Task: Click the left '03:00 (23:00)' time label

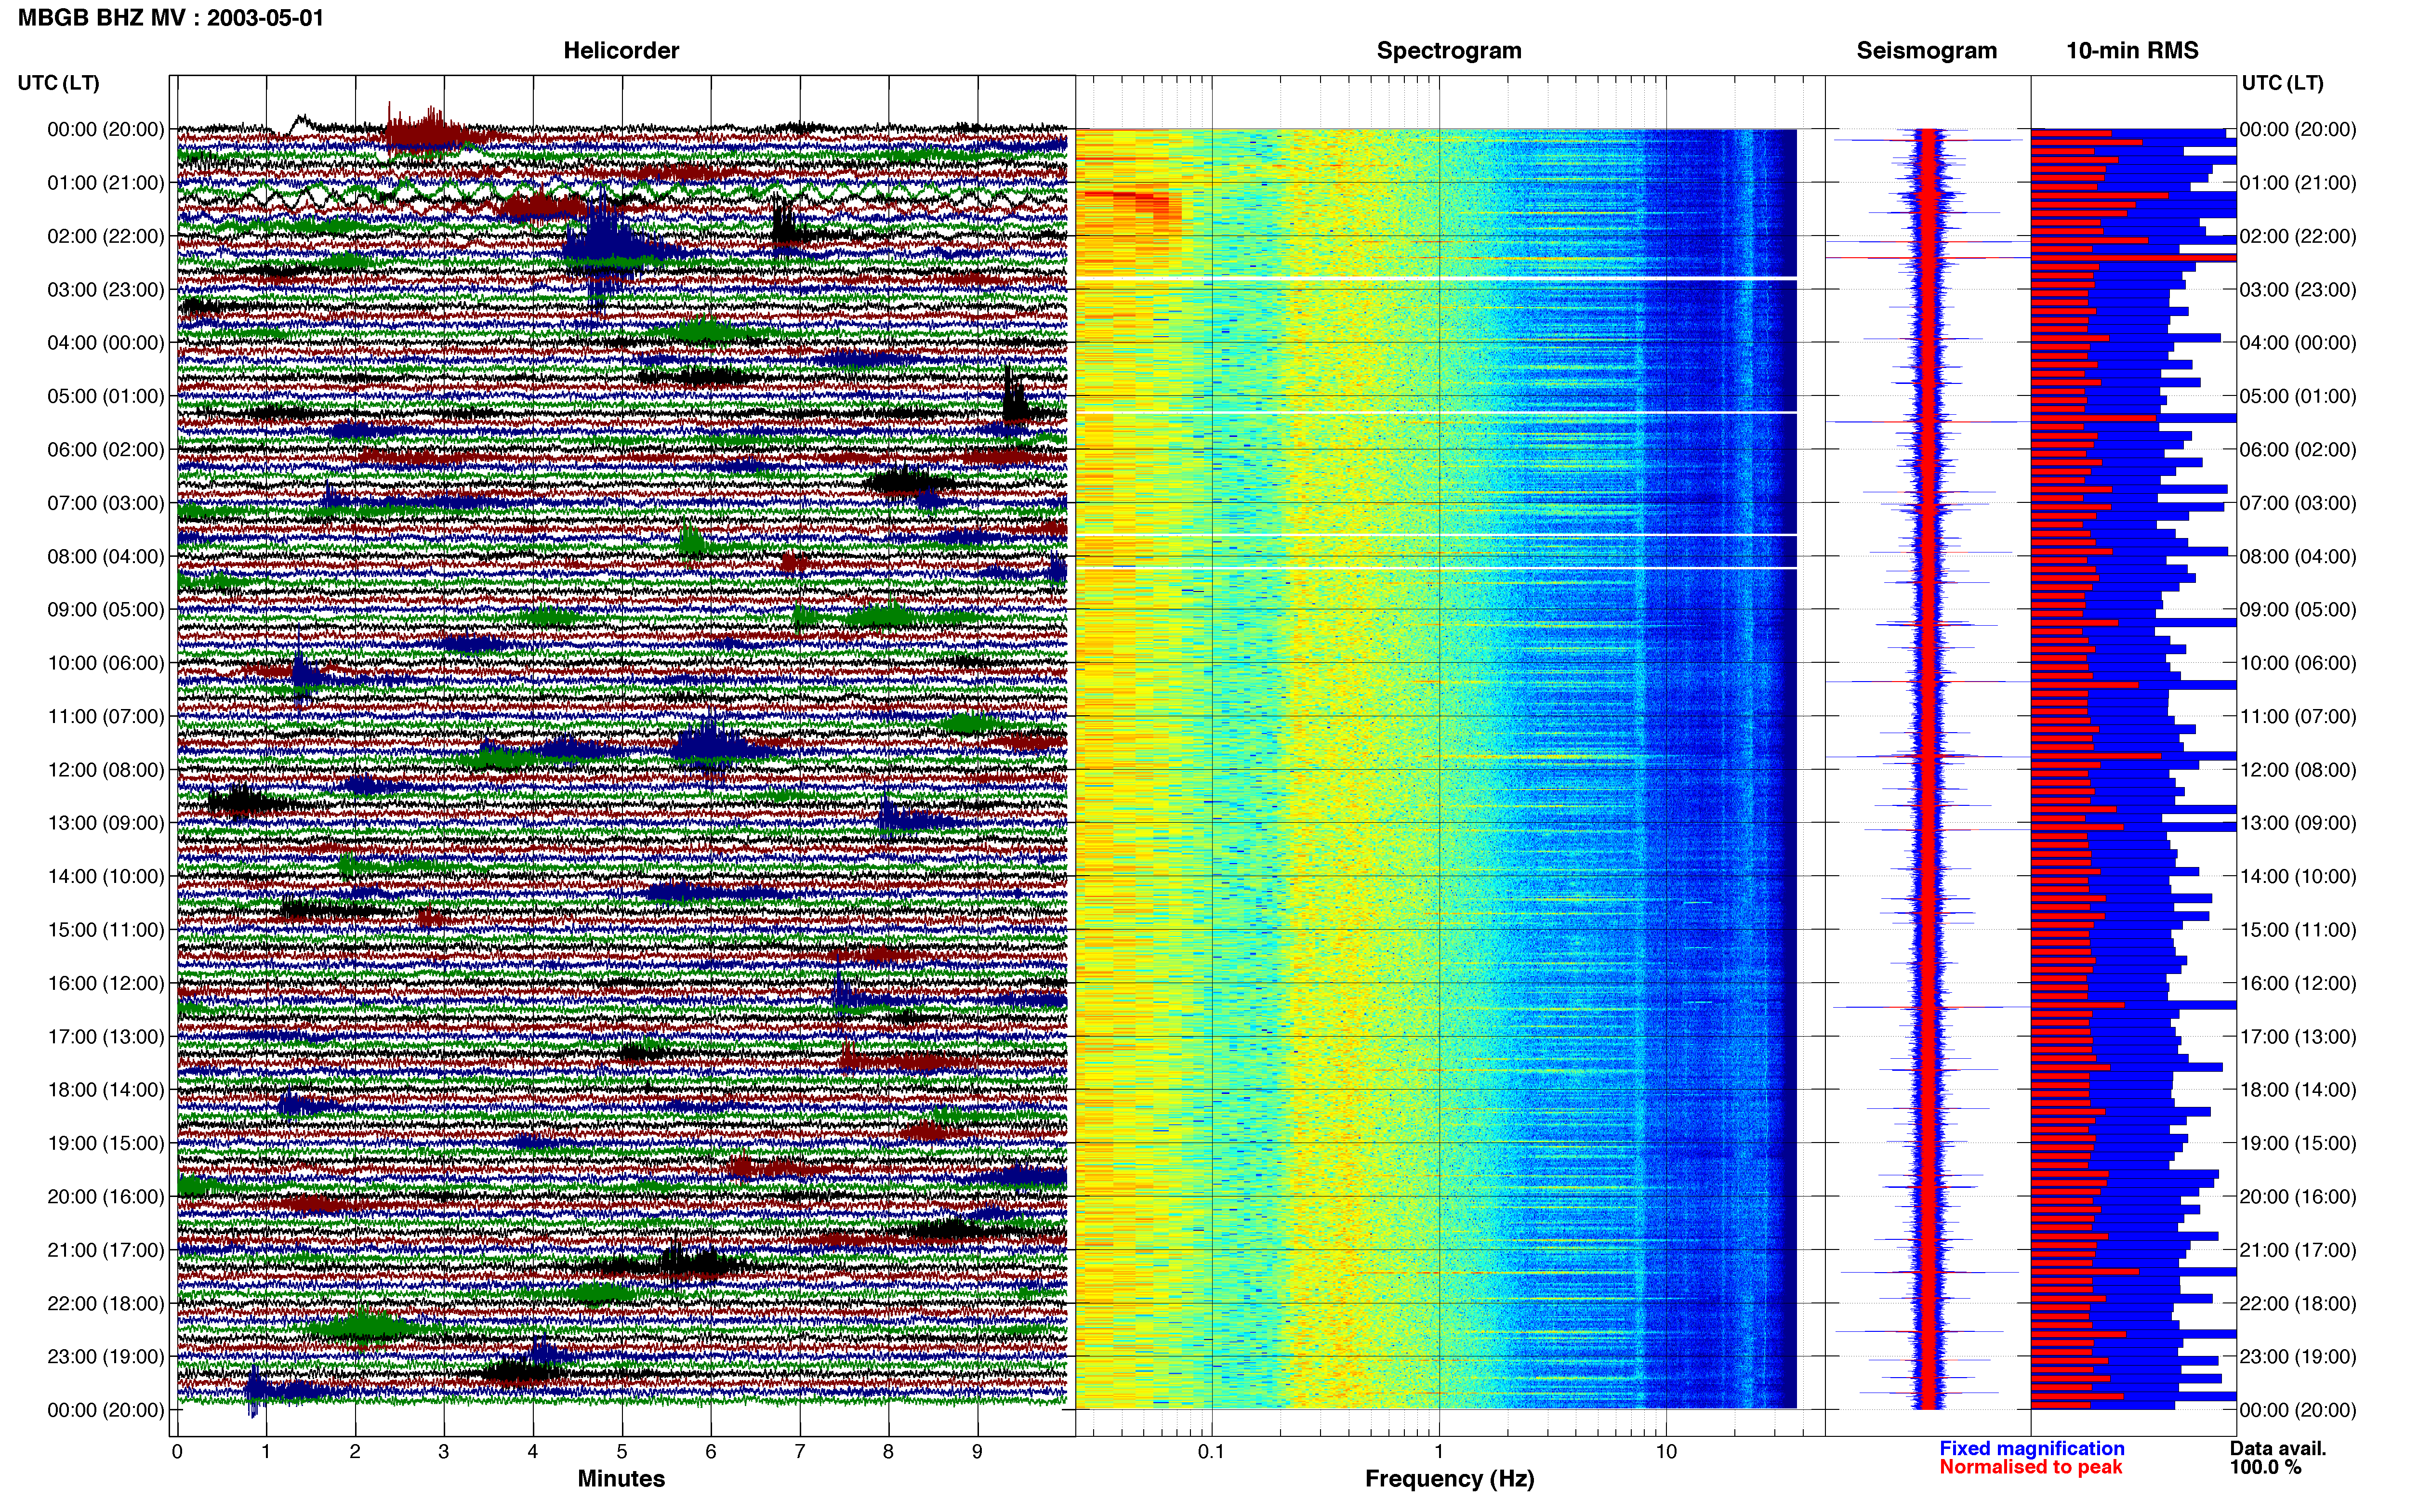Action: (x=106, y=290)
